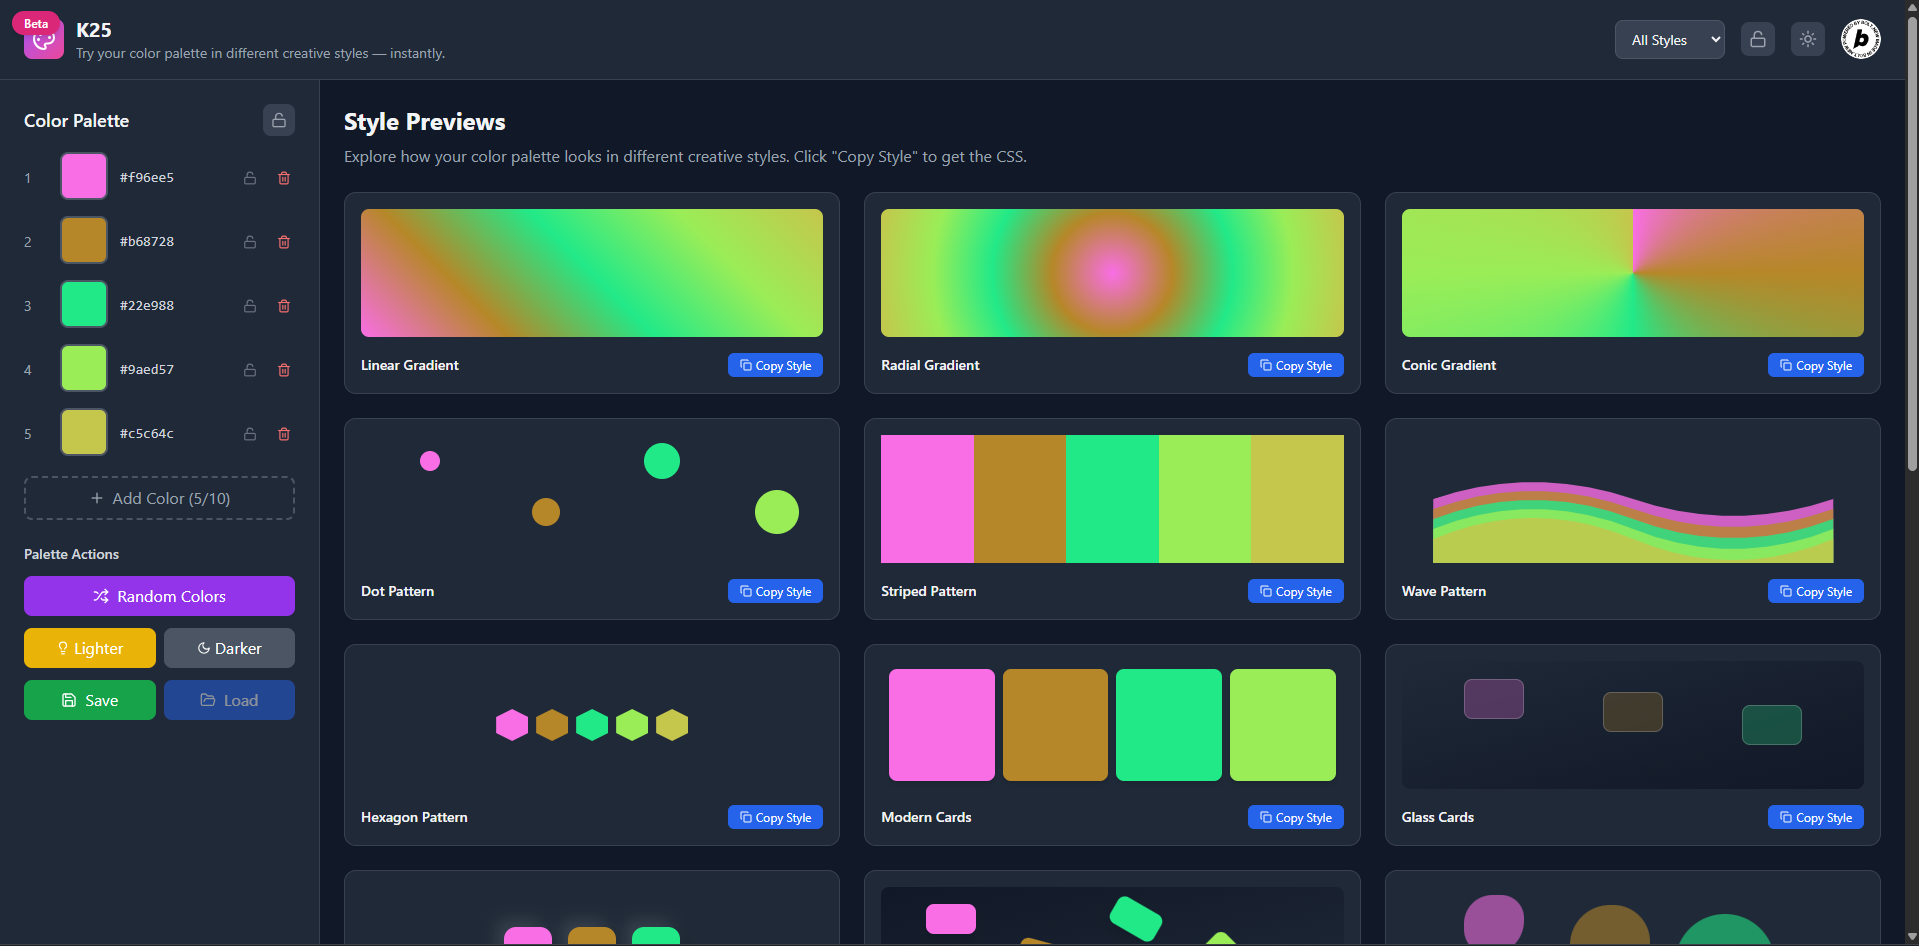Click the Linear Gradient preview image
Viewport: 1919px width, 946px height.
click(x=592, y=273)
